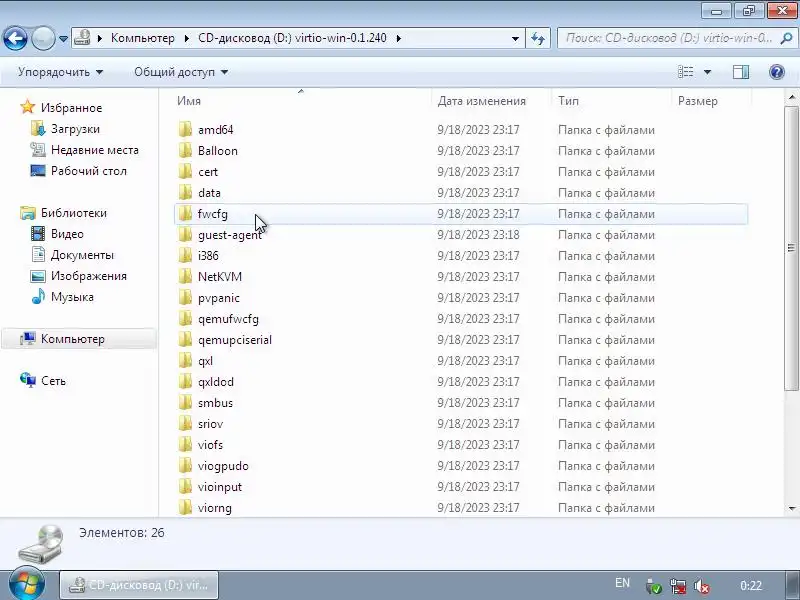Viewport: 800px width, 600px height.
Task: Click the scrollbar down arrow in file list
Action: (792, 508)
